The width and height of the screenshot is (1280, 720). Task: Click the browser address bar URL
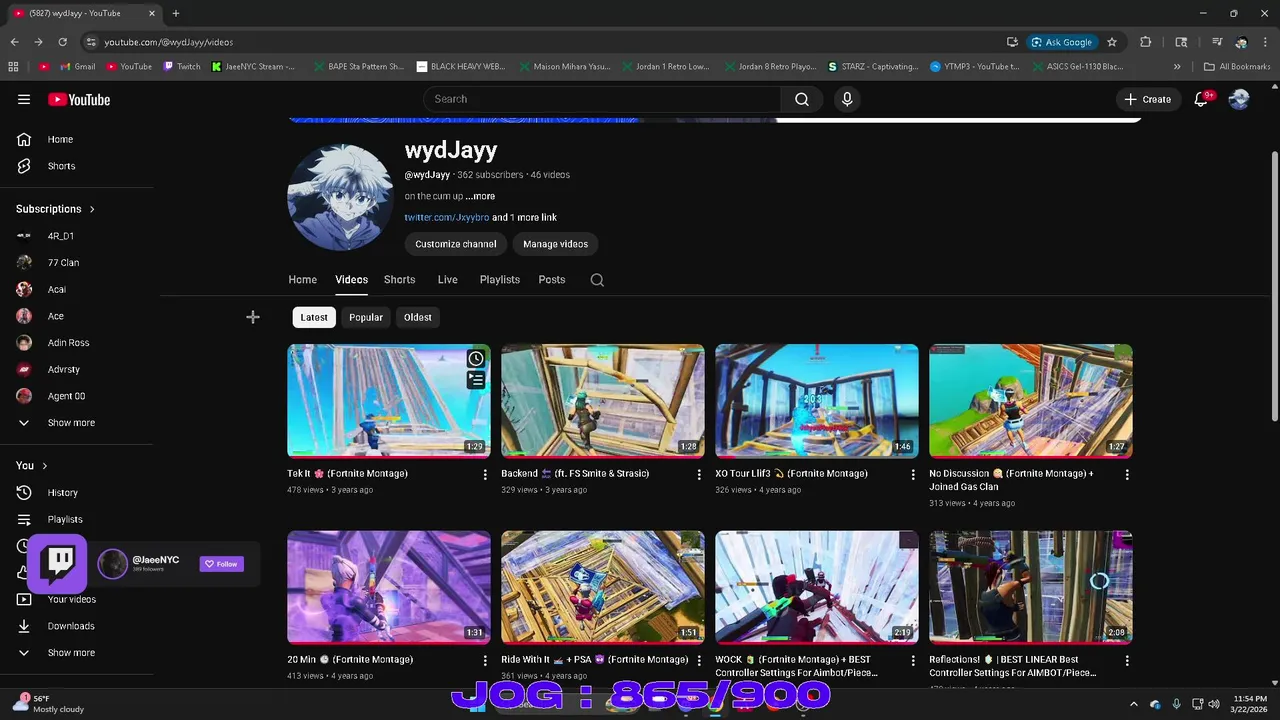click(168, 42)
